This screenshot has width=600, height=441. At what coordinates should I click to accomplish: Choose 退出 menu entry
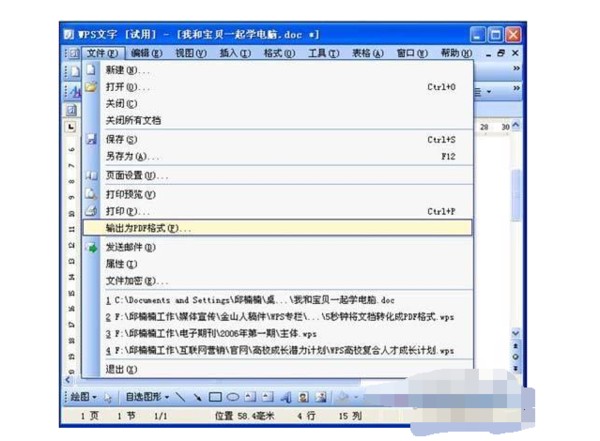pos(278,369)
